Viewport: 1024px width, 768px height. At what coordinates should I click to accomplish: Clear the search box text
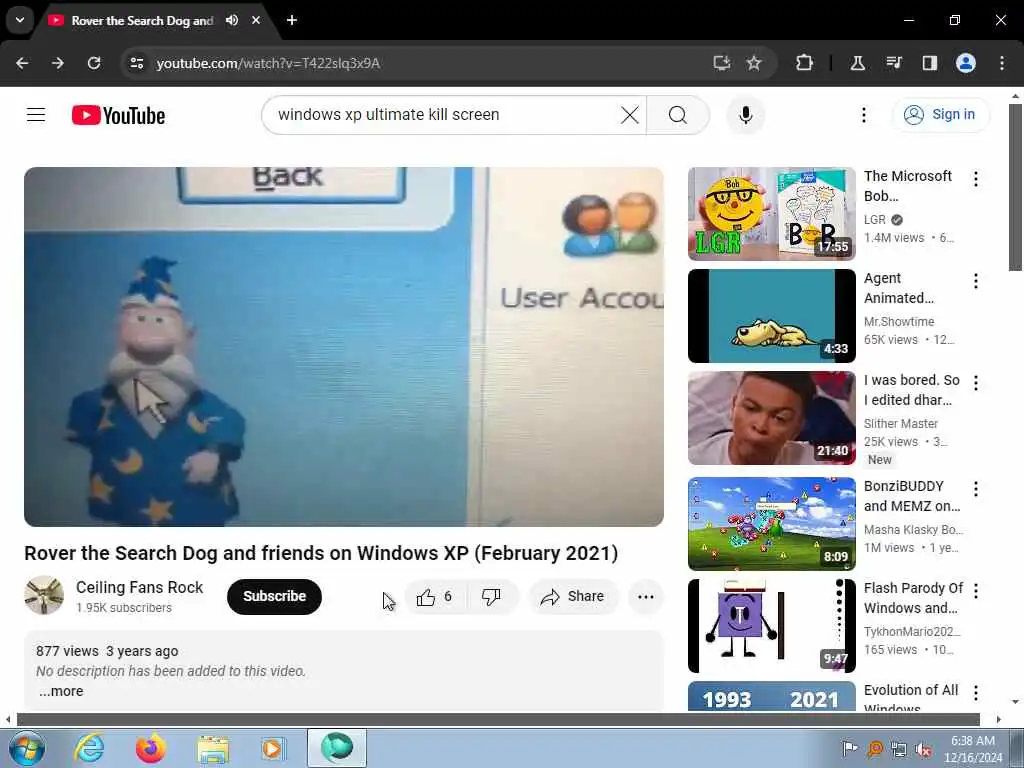tap(630, 115)
